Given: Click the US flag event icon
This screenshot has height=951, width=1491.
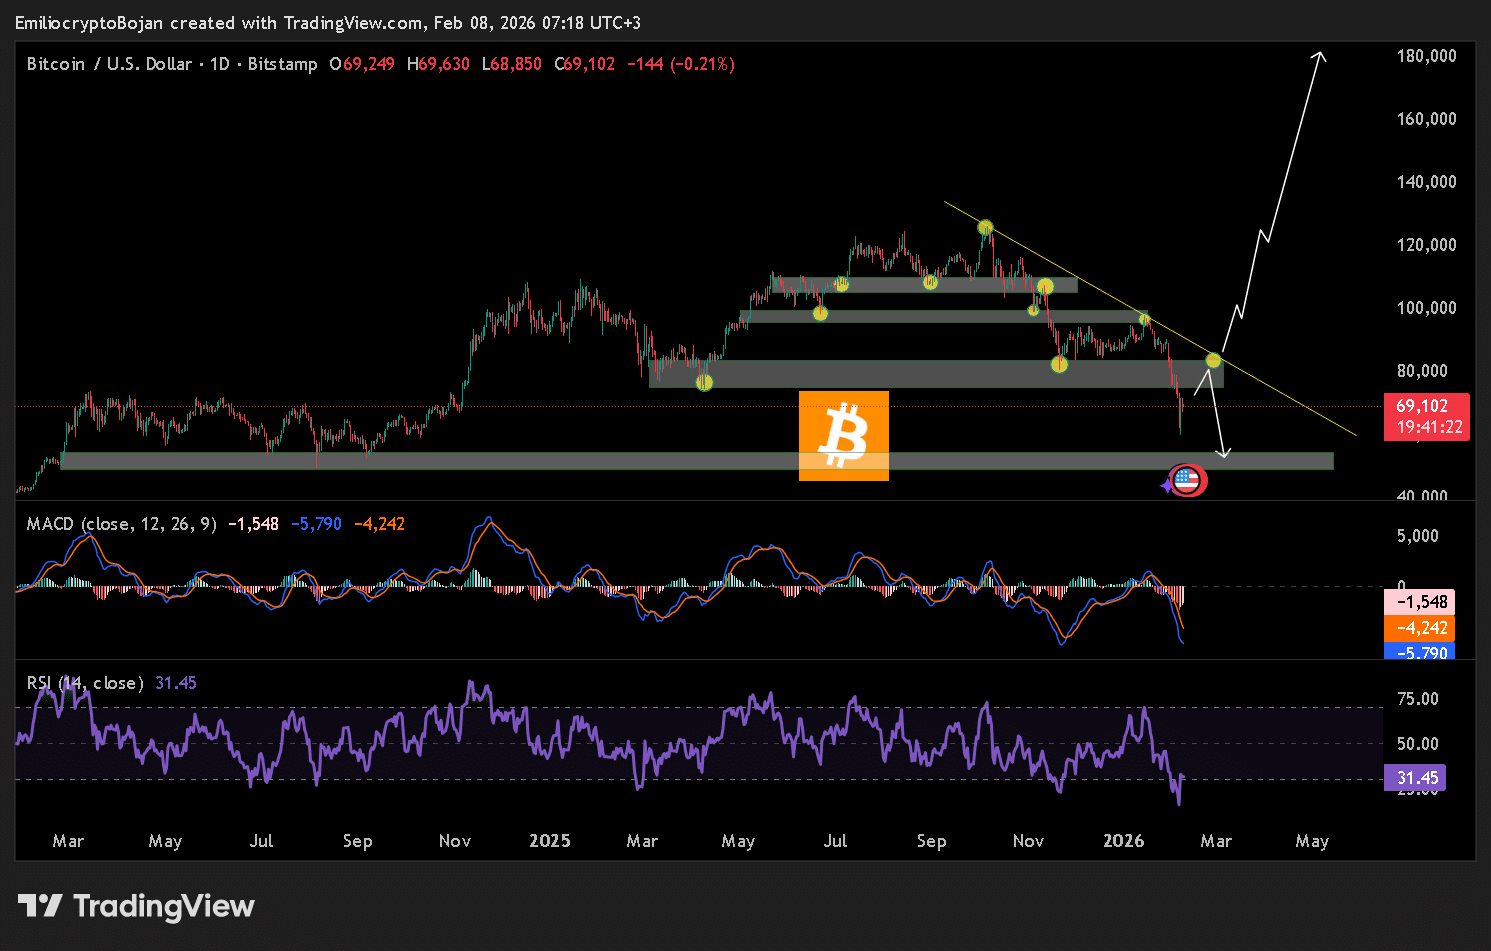Looking at the screenshot, I should (1187, 481).
